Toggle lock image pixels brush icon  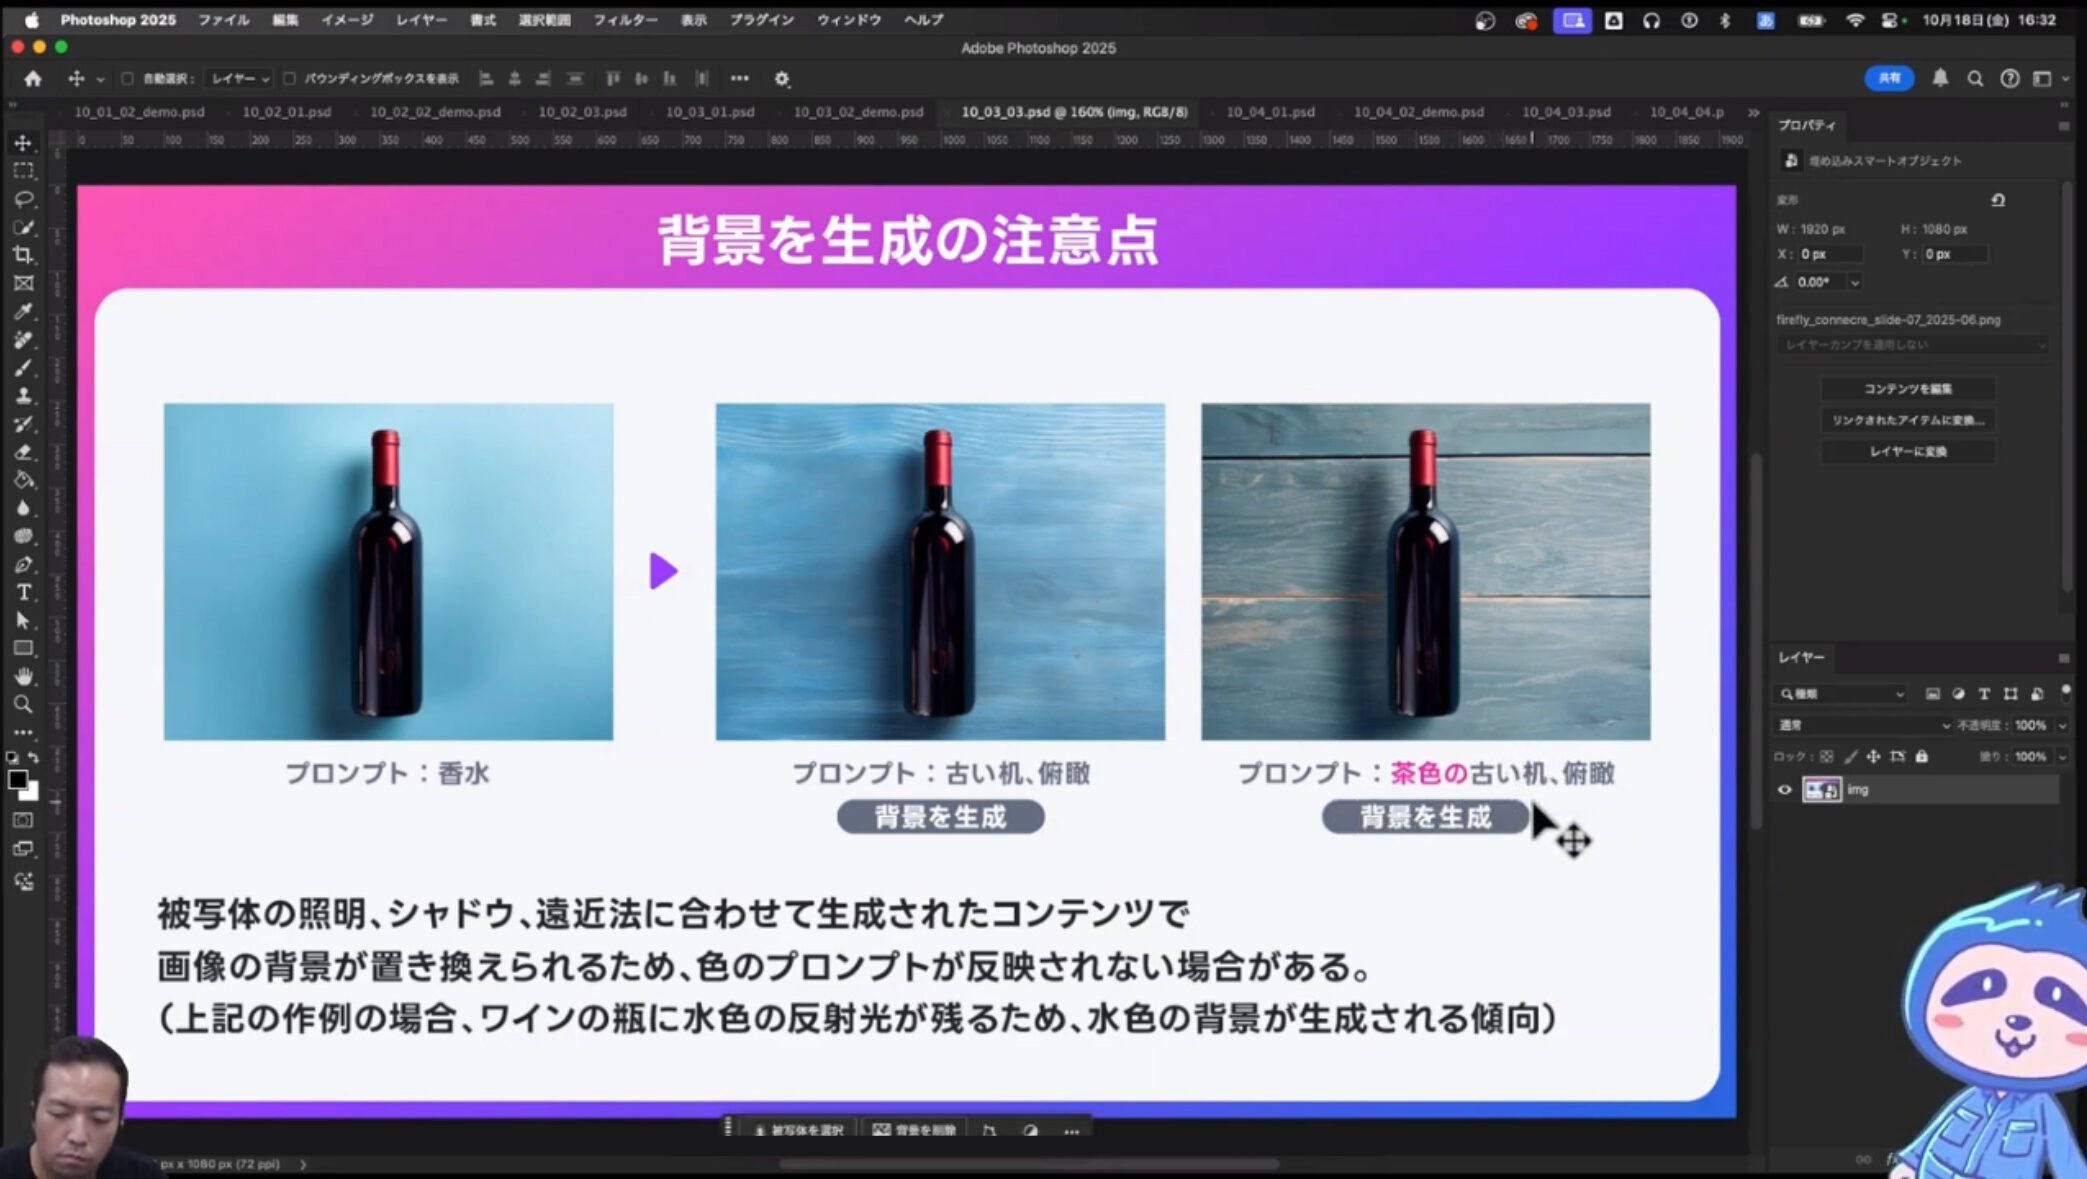click(x=1850, y=756)
